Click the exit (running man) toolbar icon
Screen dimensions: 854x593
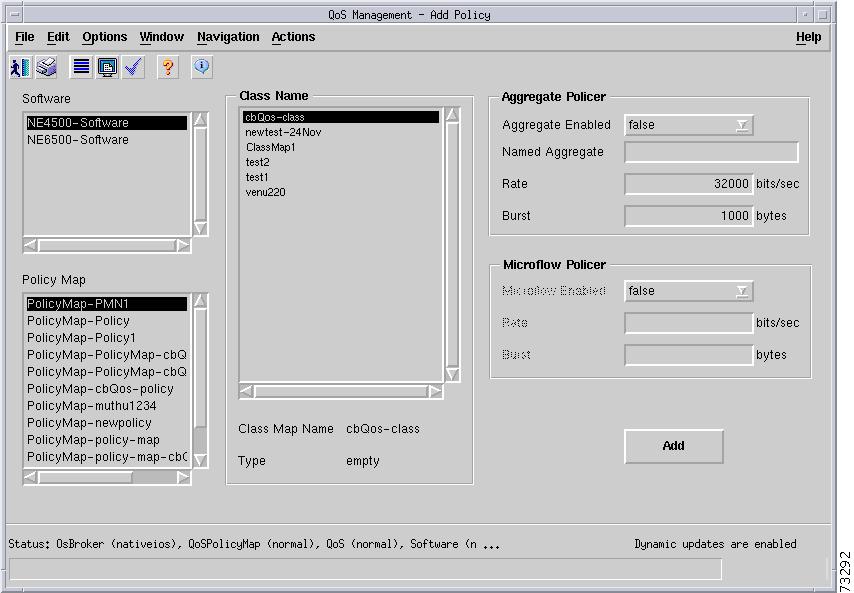point(20,68)
